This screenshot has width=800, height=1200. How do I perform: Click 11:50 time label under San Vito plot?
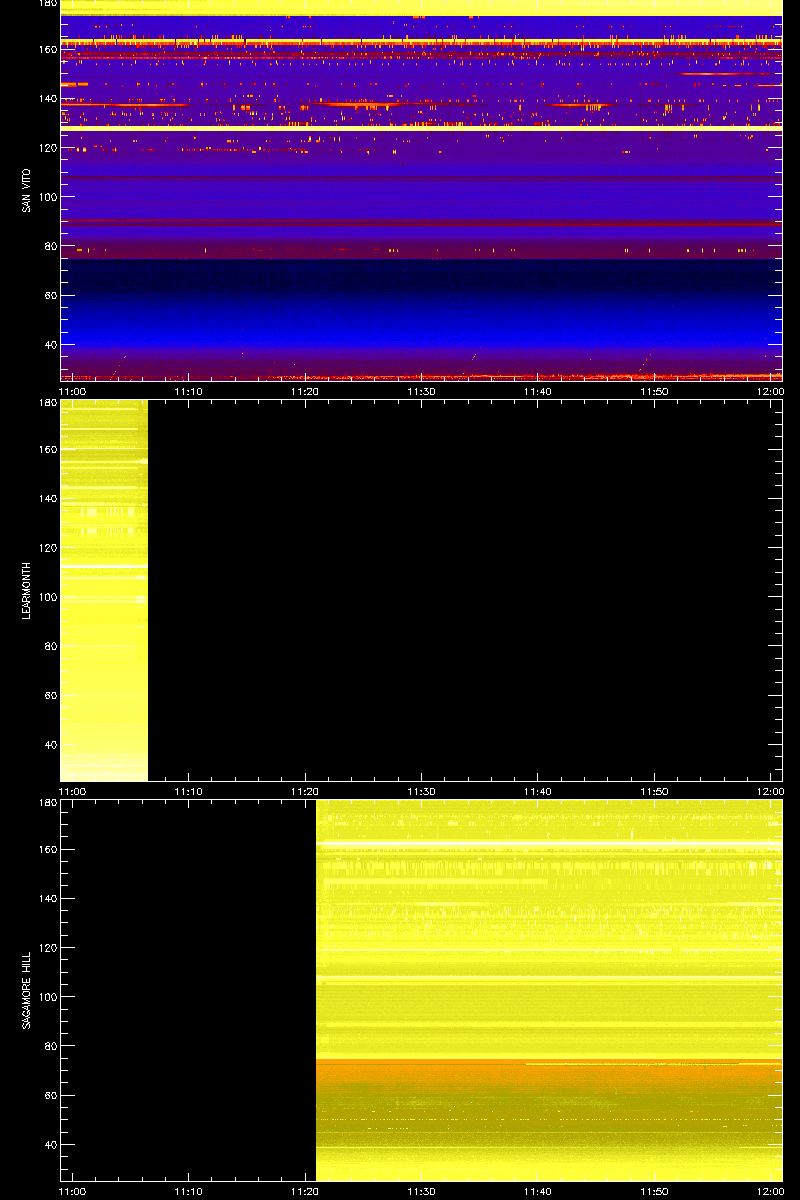click(x=654, y=391)
